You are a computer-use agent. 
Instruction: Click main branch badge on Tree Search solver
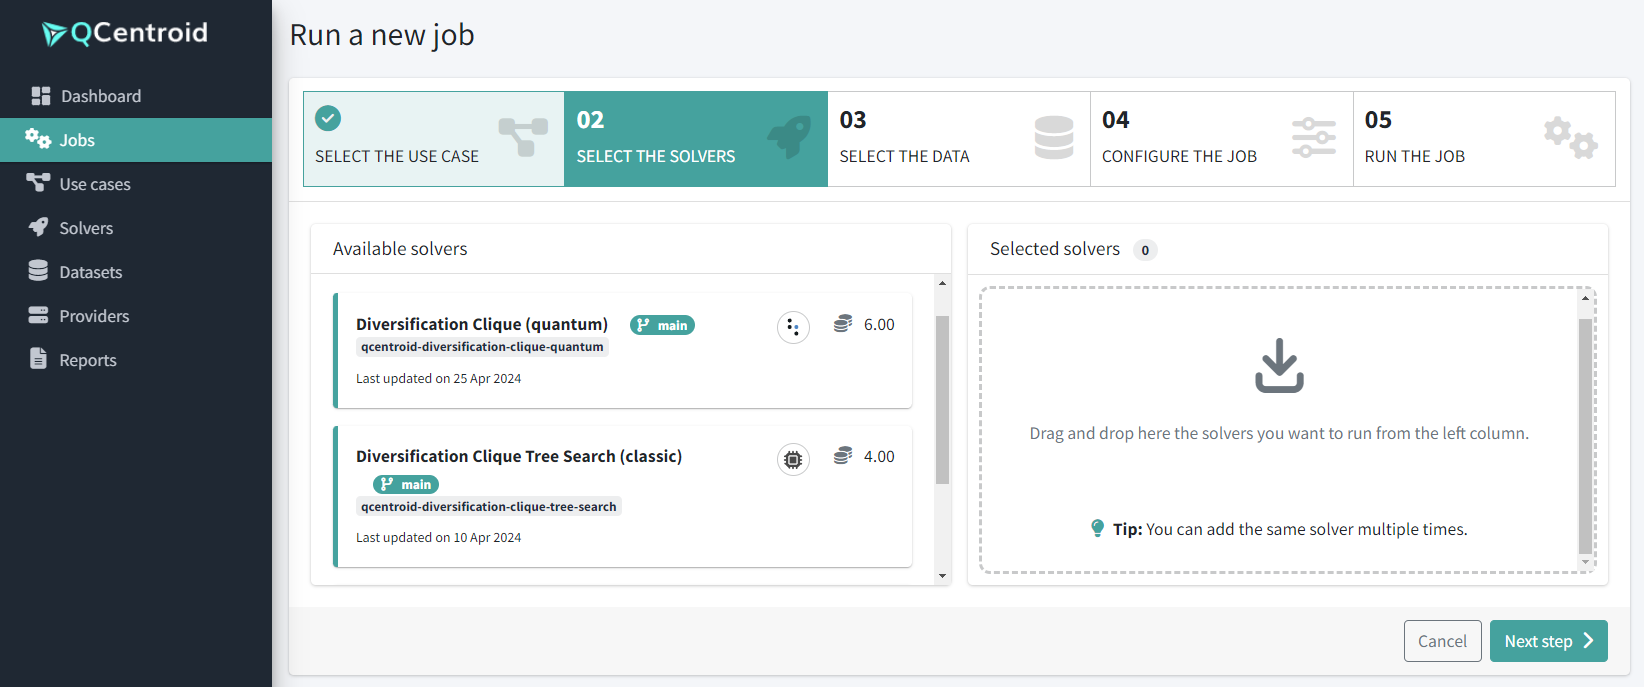[x=406, y=484]
